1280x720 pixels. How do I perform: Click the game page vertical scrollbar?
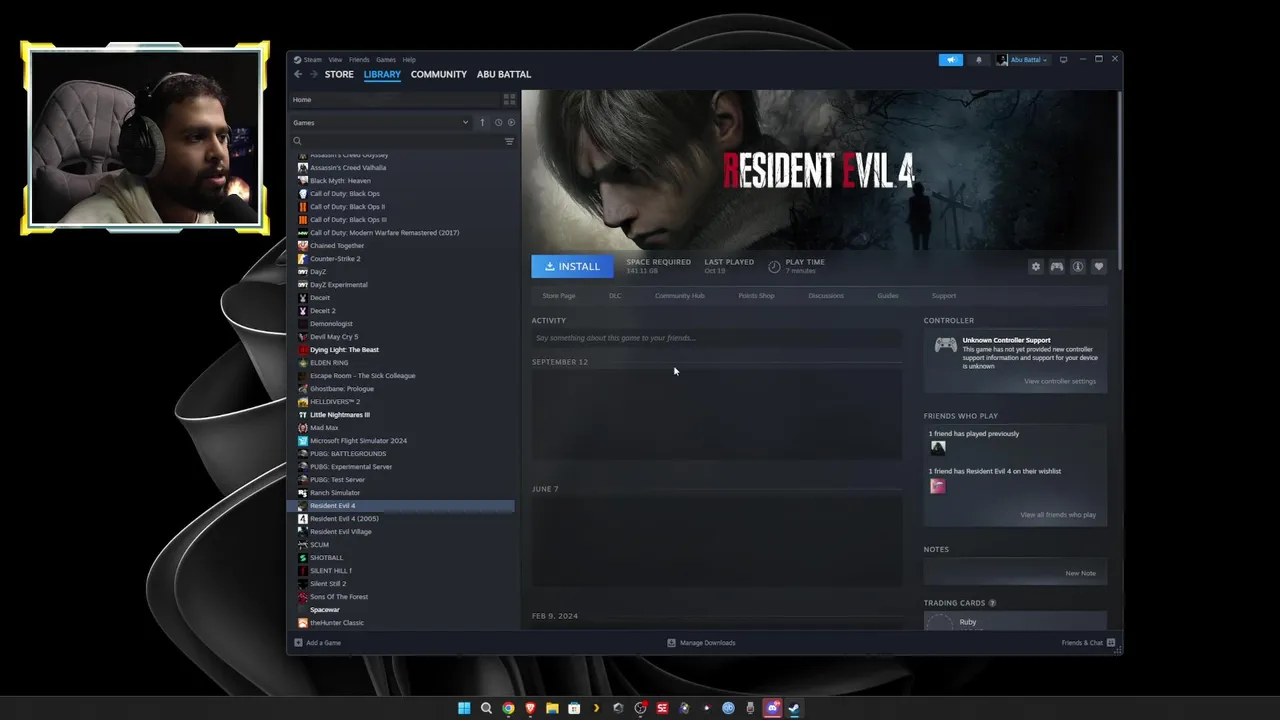tap(1119, 180)
